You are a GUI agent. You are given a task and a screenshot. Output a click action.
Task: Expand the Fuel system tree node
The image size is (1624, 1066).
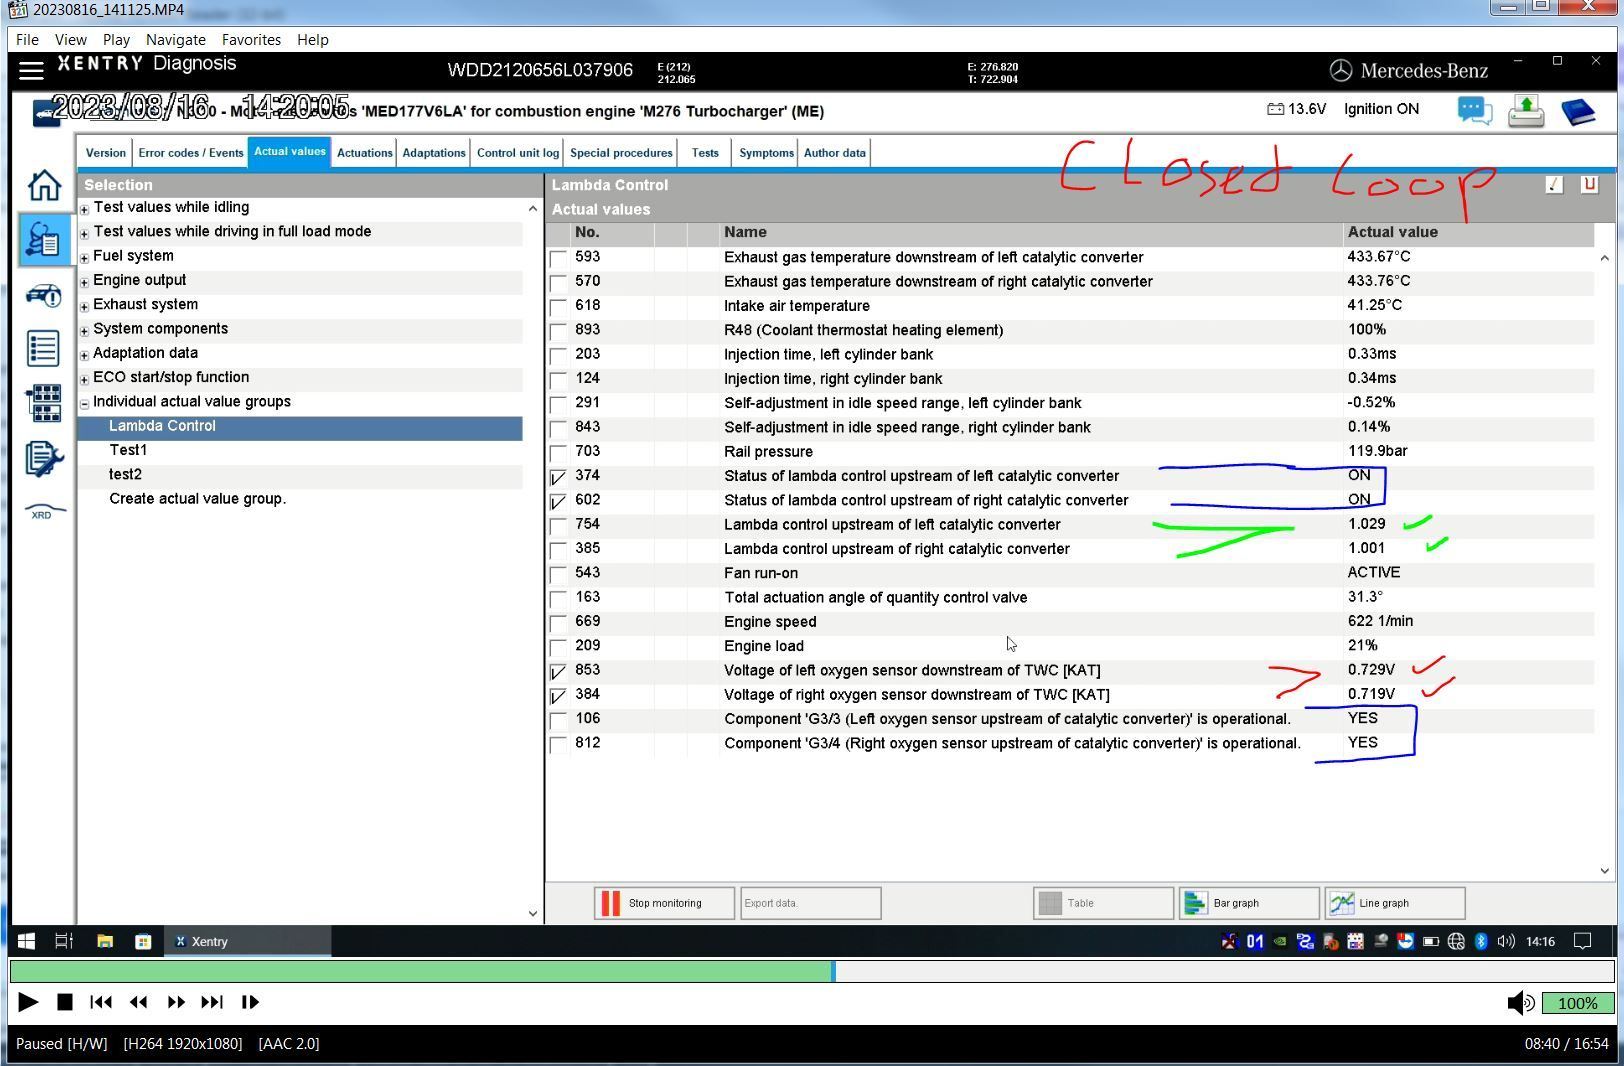[x=84, y=257]
